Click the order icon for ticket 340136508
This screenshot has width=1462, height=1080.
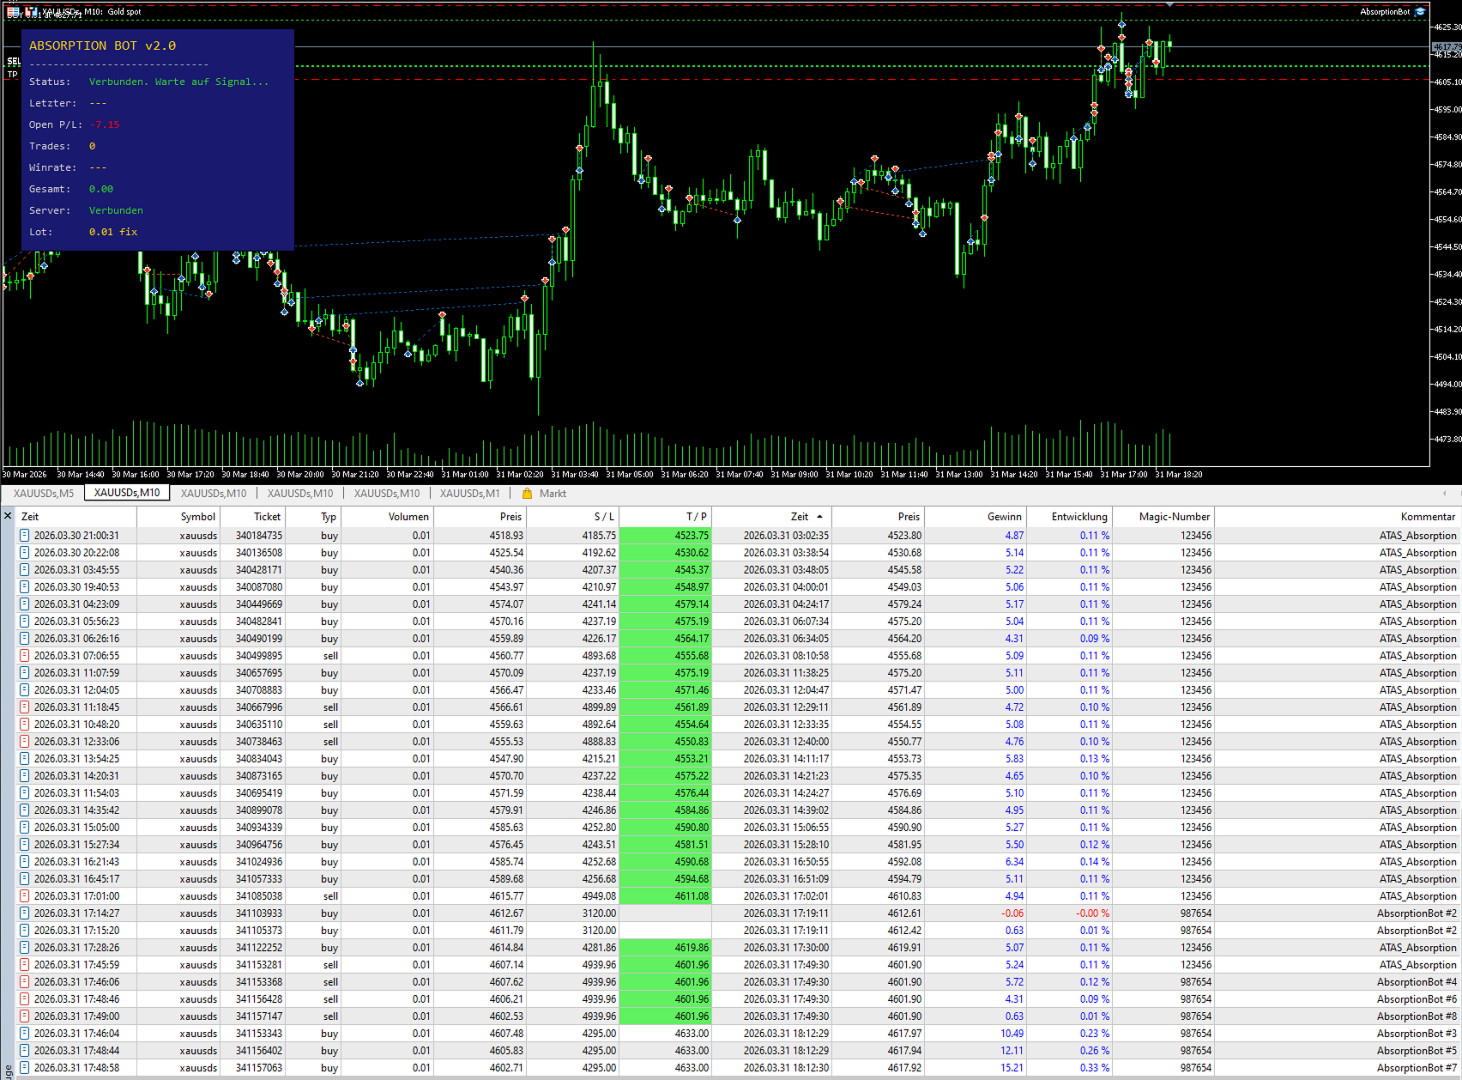click(25, 553)
